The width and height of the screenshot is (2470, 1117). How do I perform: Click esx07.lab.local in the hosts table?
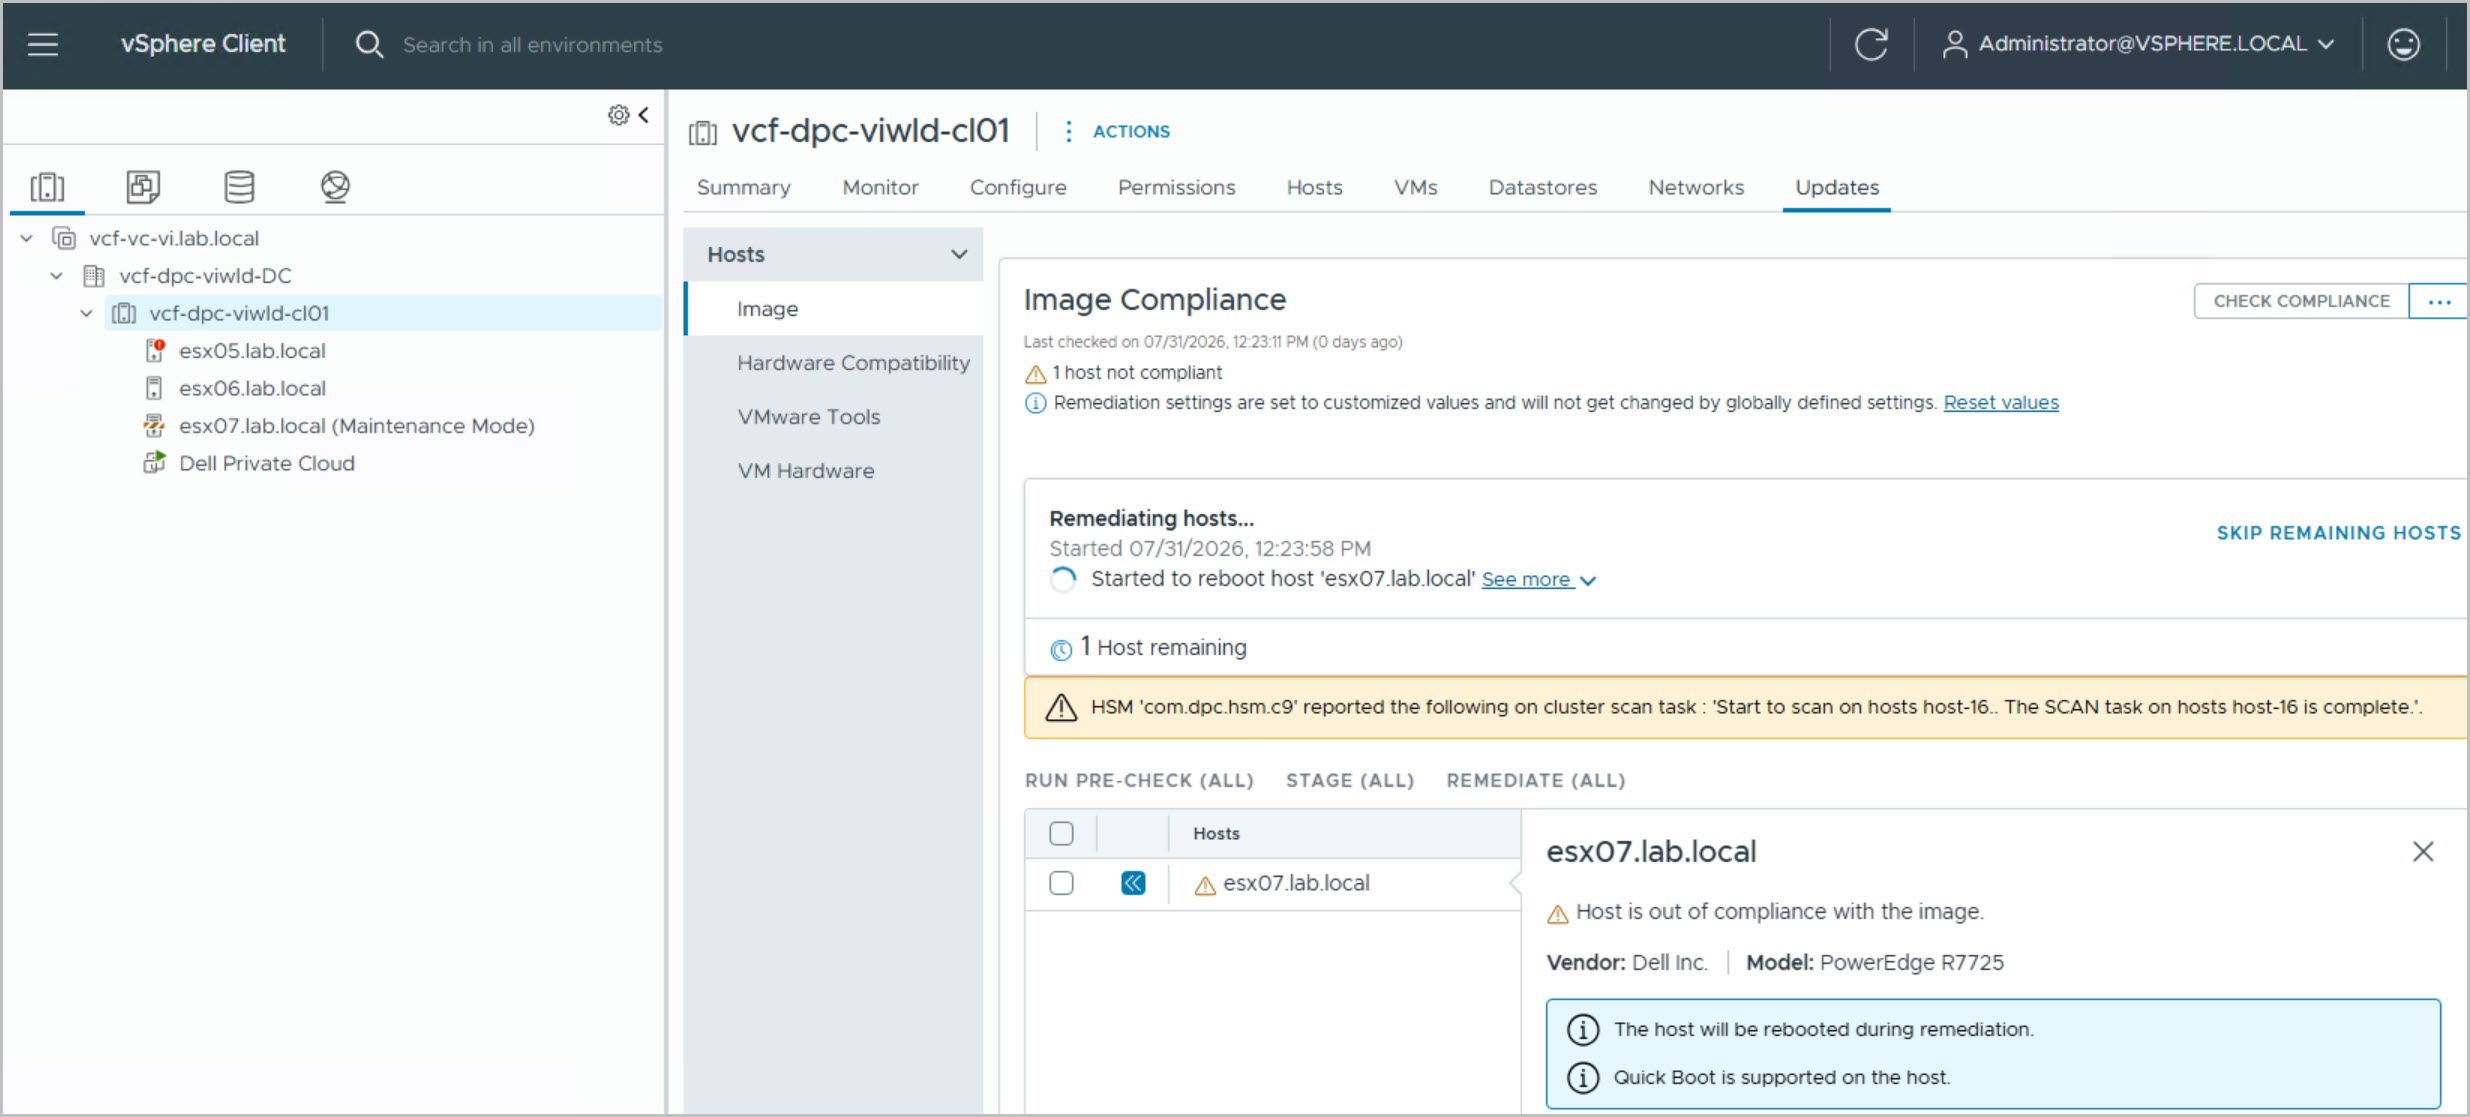pyautogui.click(x=1296, y=883)
